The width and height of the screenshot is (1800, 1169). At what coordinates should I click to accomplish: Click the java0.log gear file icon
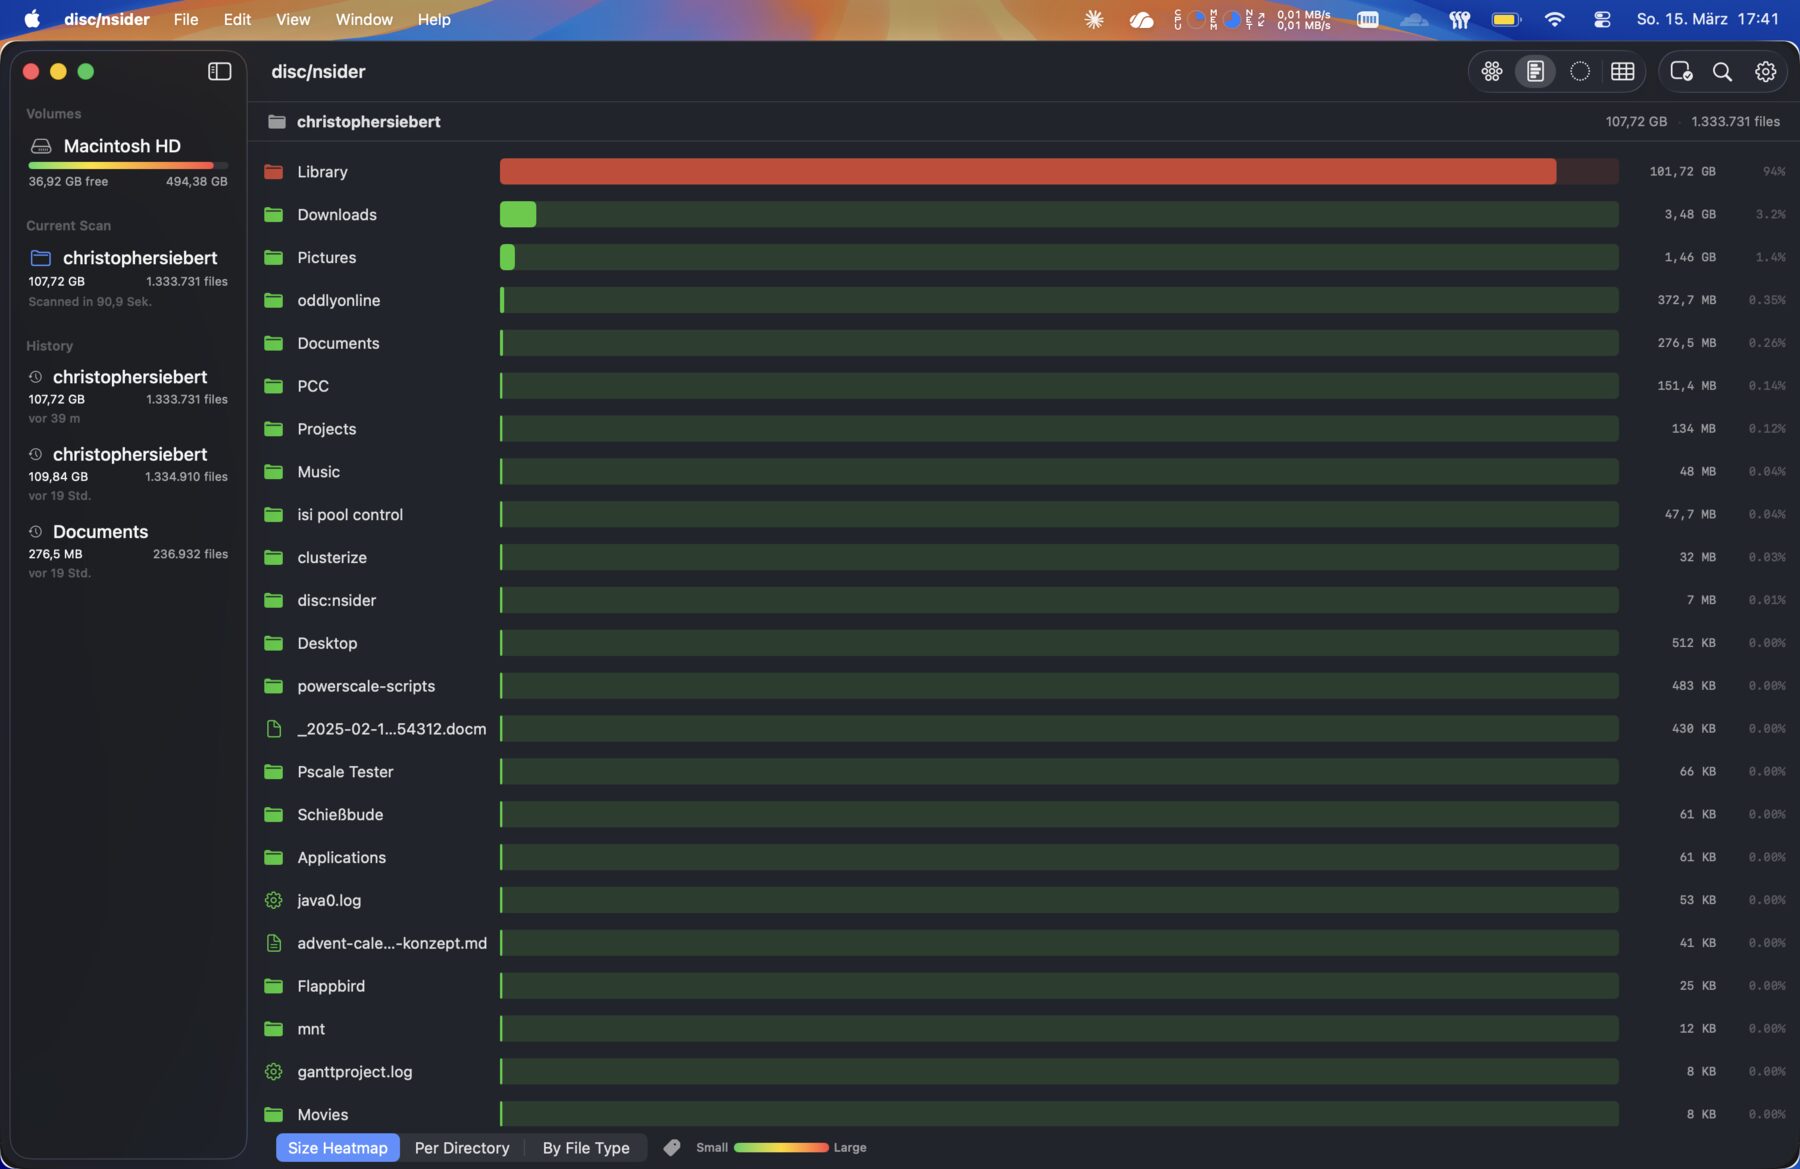point(273,900)
